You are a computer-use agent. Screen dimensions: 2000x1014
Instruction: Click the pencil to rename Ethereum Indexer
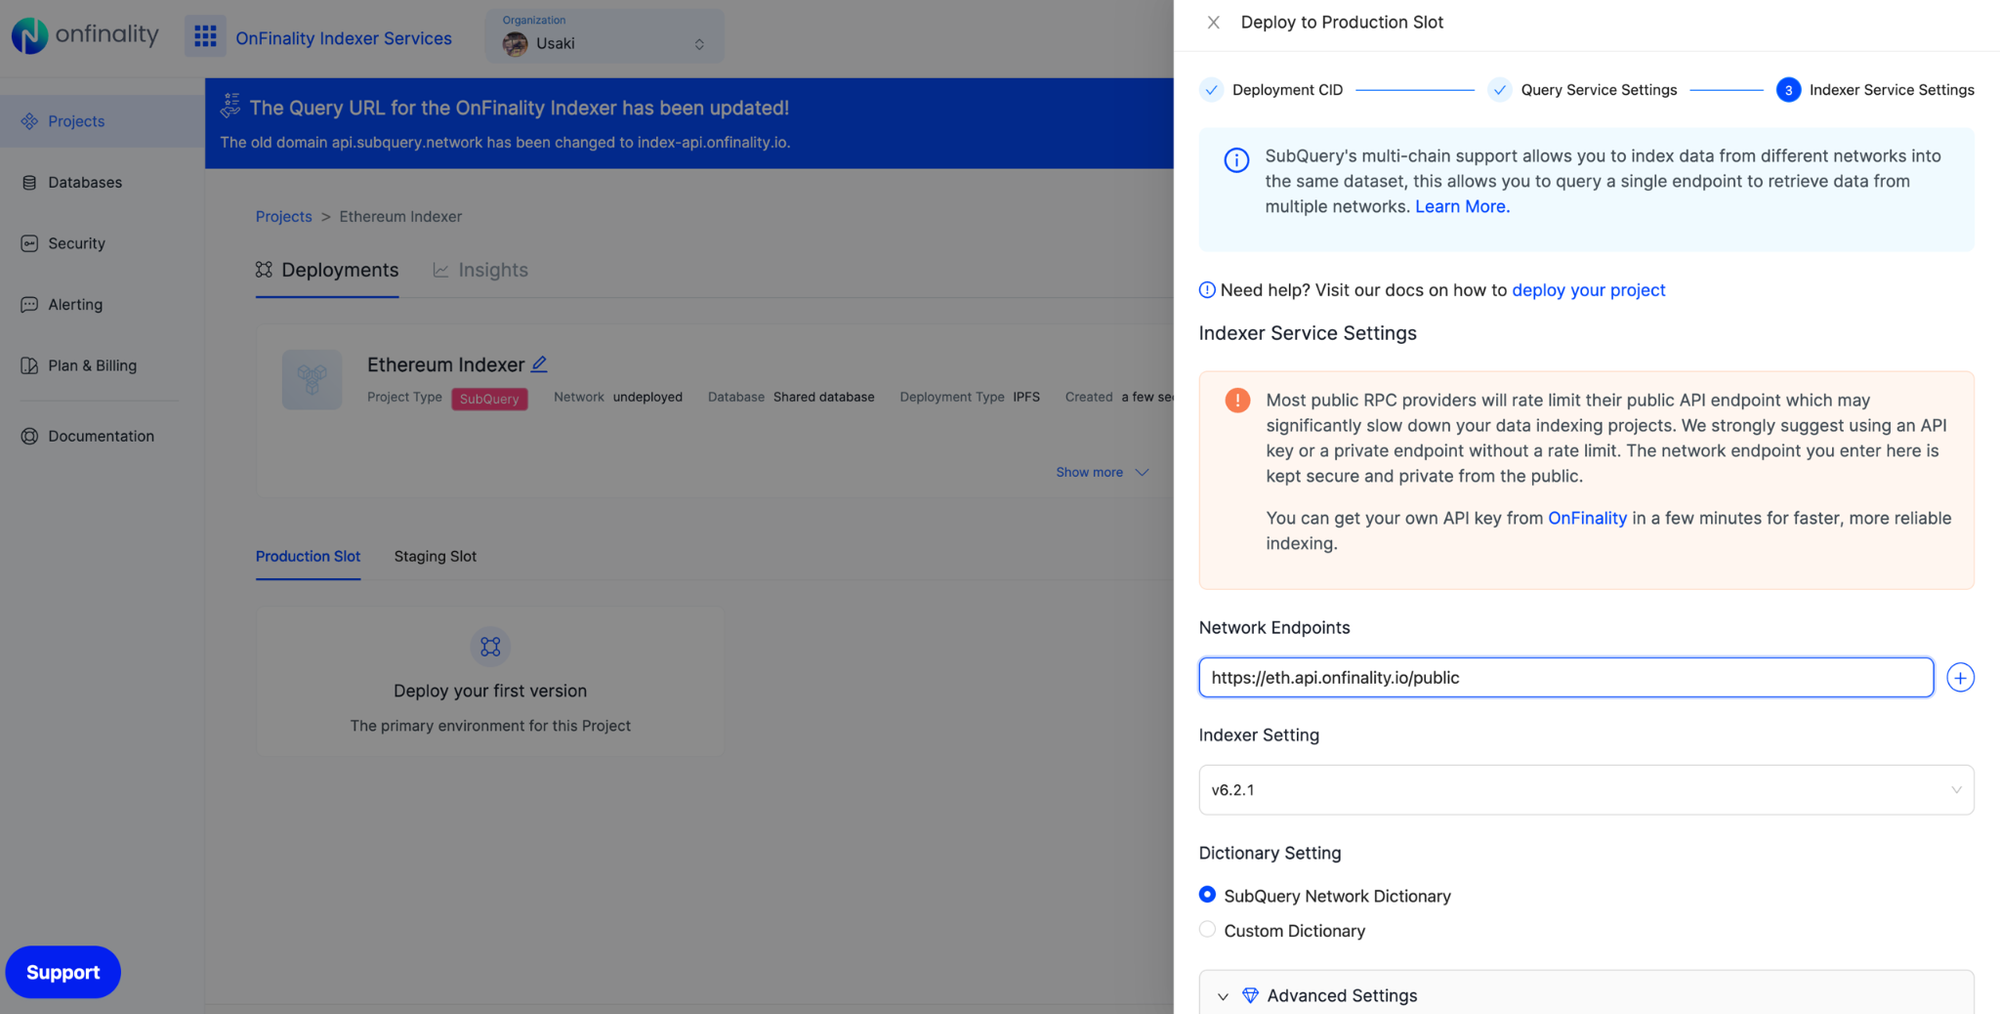tap(539, 364)
